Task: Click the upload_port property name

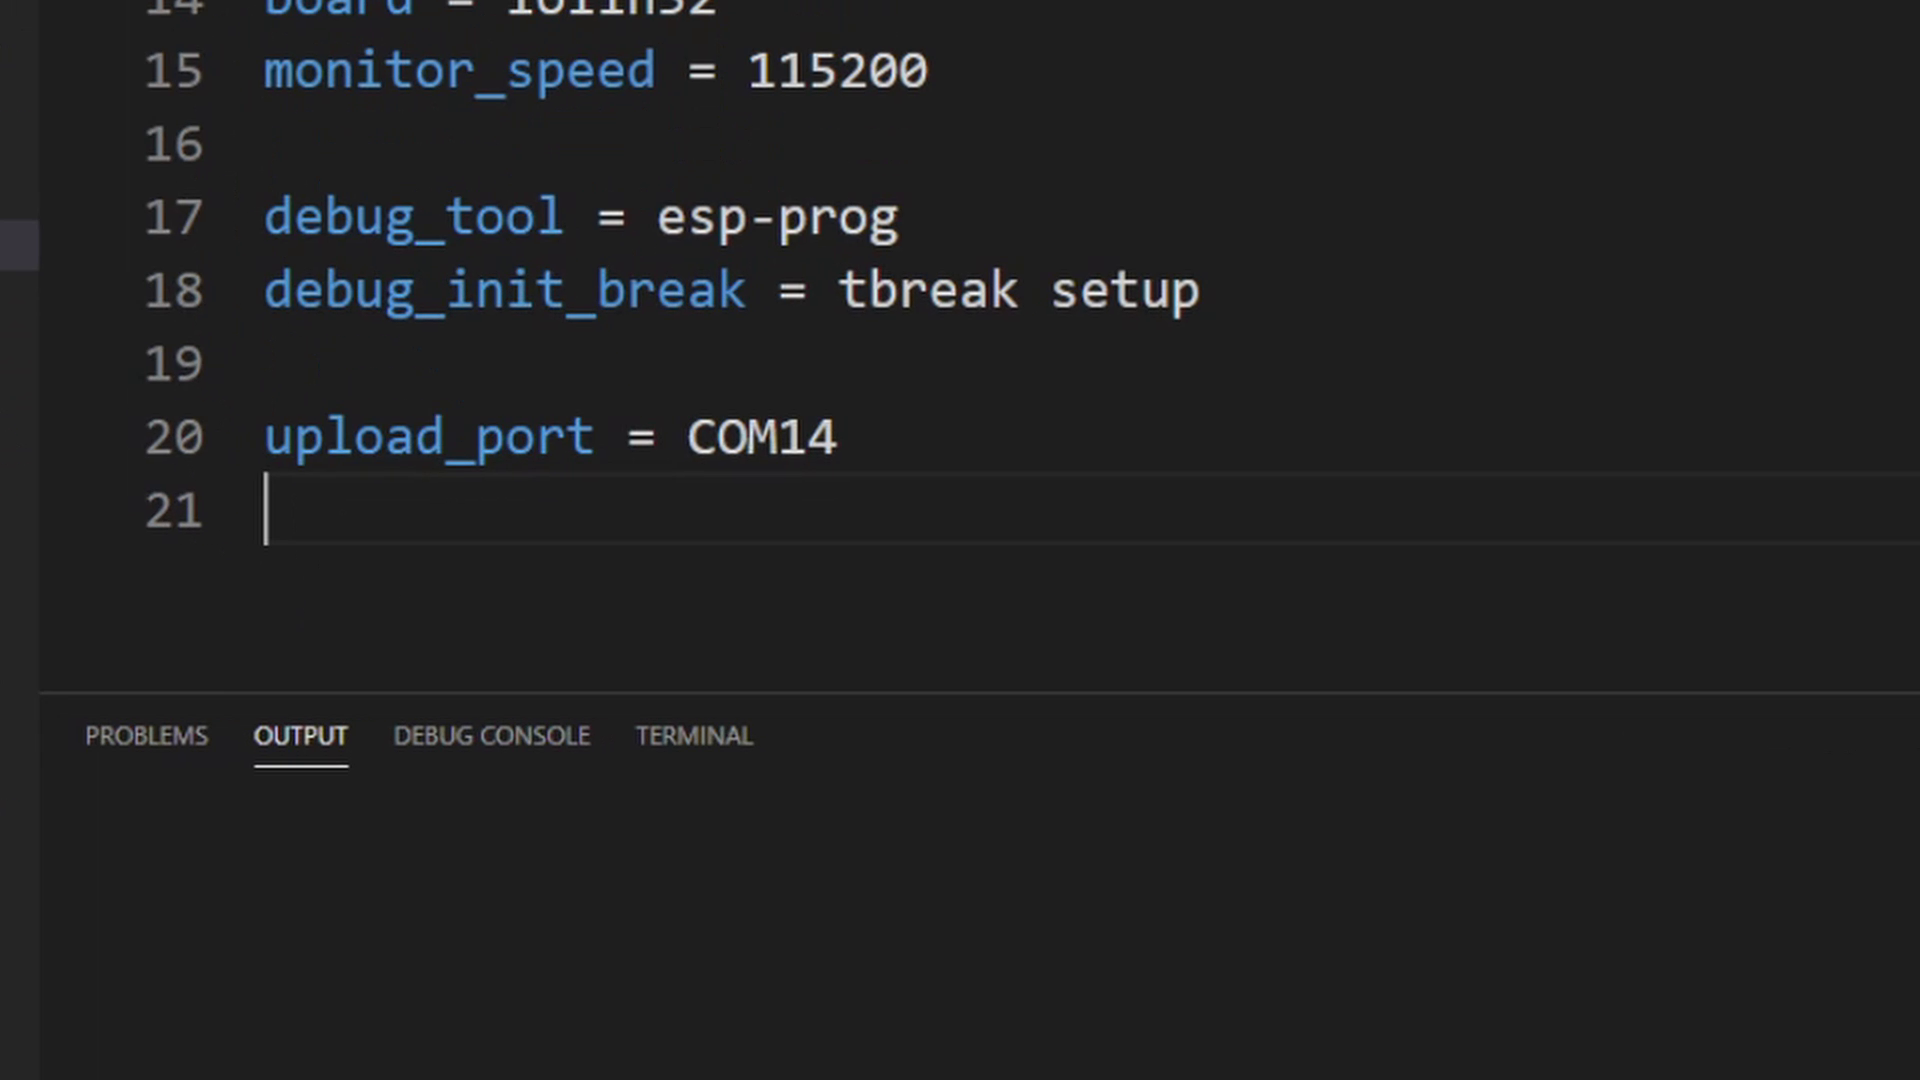Action: (428, 437)
